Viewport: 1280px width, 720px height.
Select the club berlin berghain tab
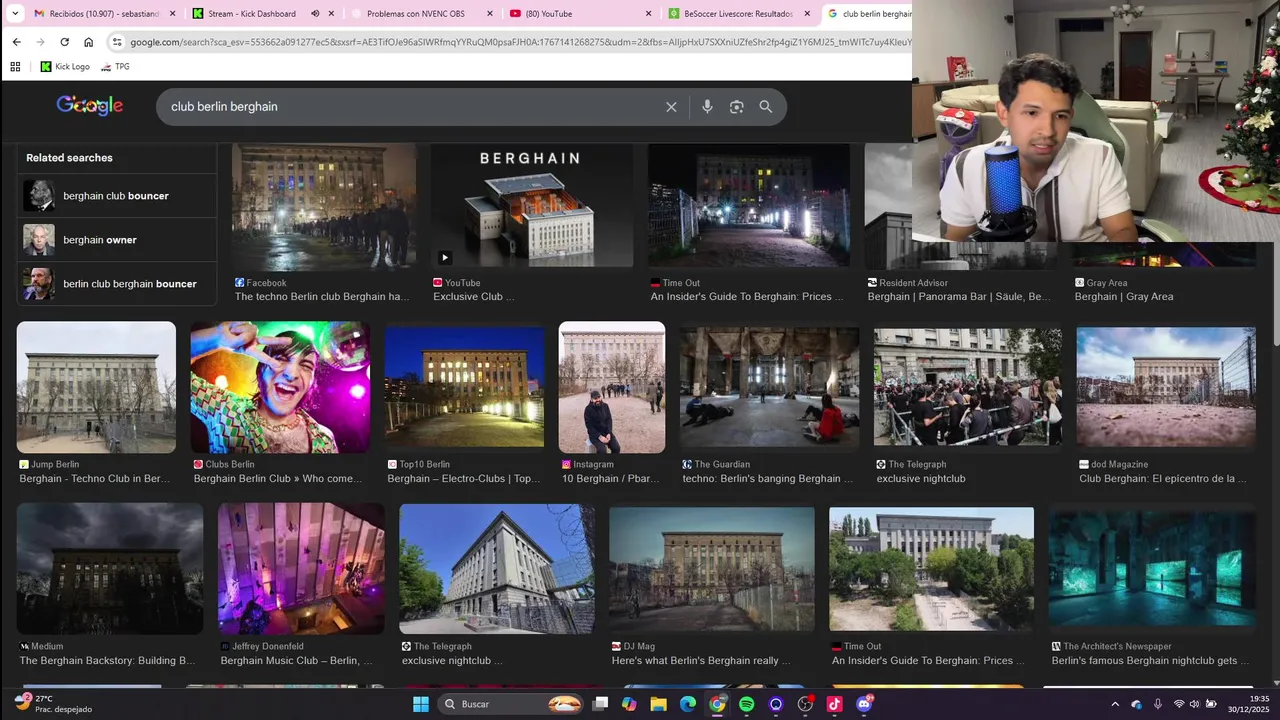[868, 14]
